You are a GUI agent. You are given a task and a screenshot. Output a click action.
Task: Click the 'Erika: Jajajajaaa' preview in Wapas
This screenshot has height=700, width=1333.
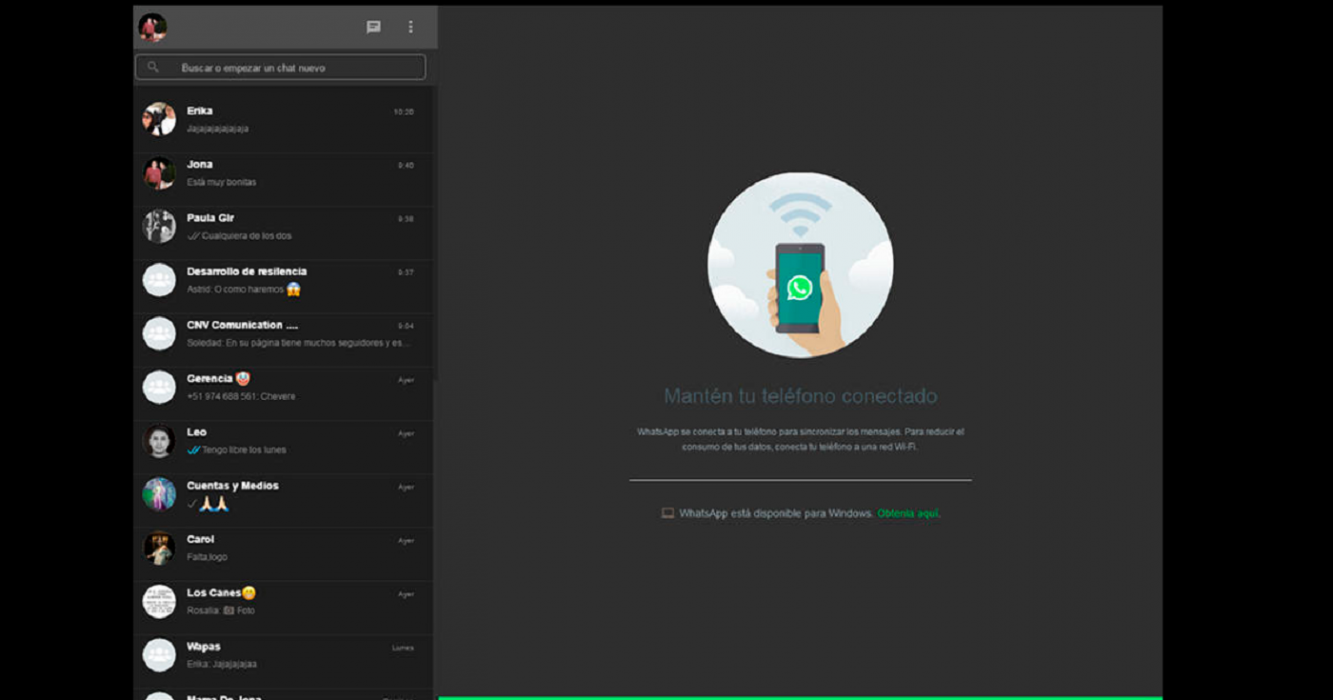pos(222,664)
